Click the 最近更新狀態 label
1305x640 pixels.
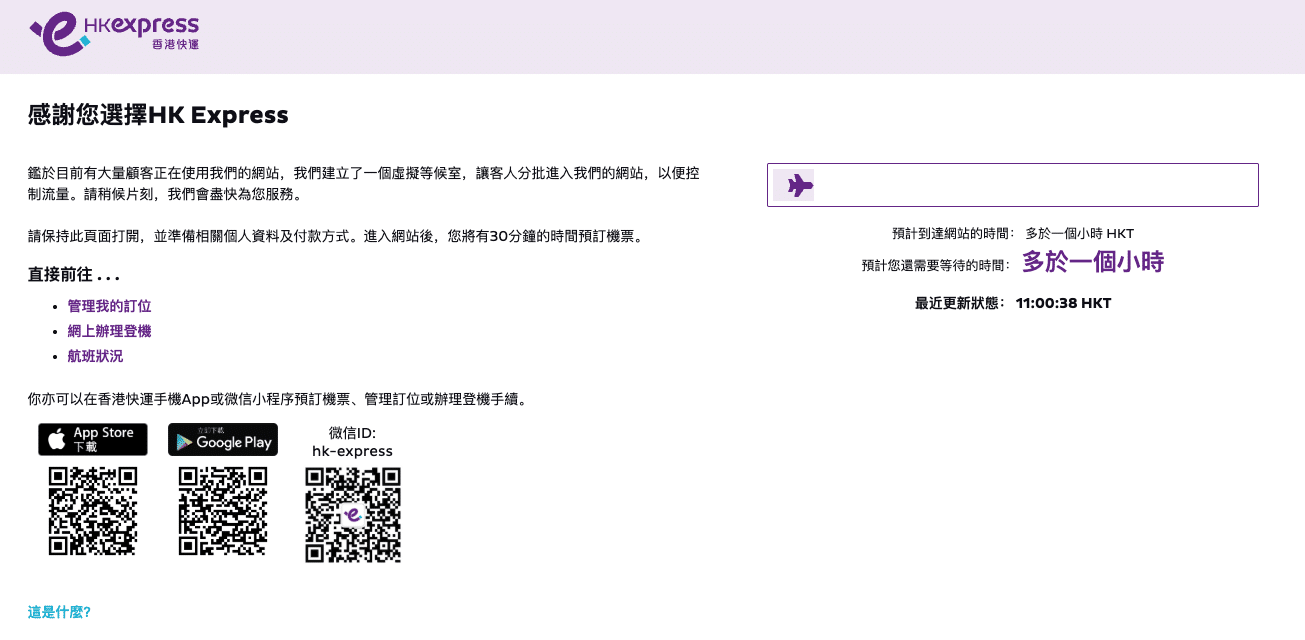click(x=960, y=303)
